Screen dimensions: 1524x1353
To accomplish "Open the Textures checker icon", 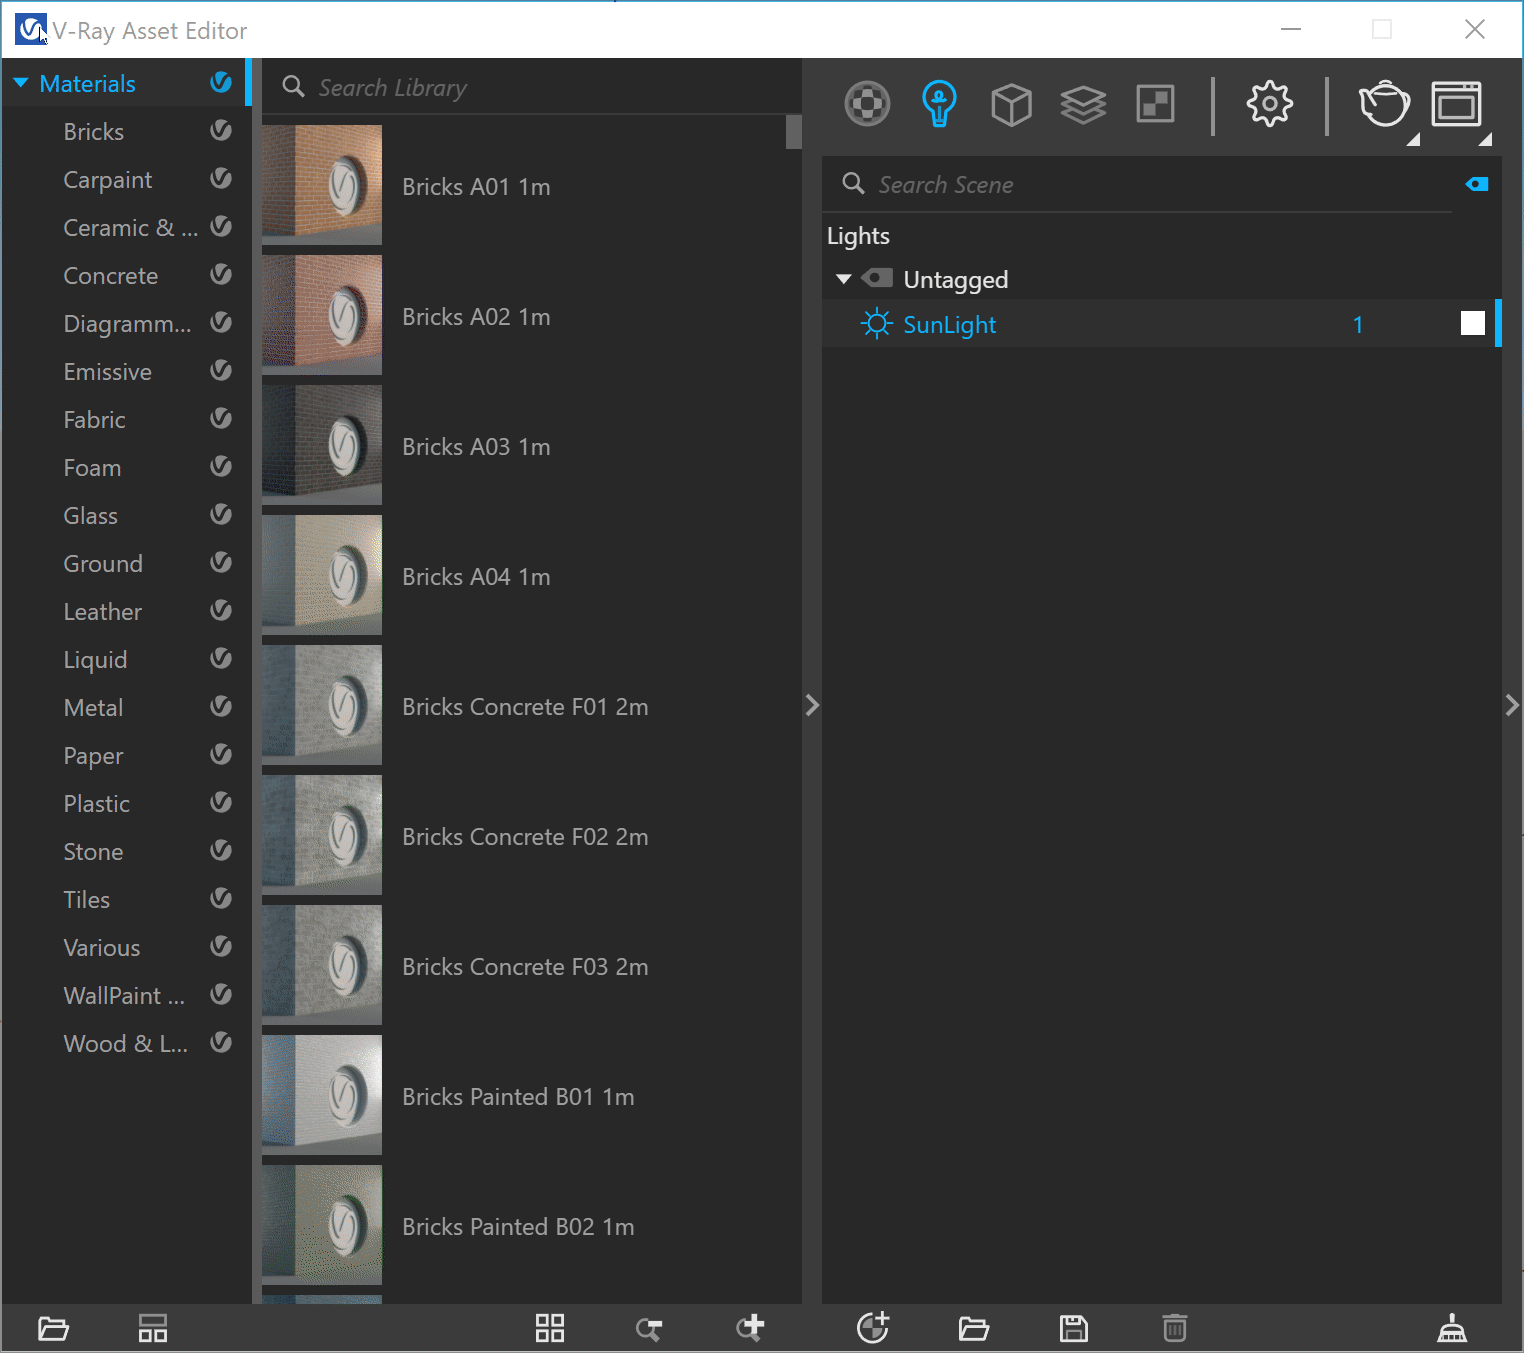I will 1155,104.
